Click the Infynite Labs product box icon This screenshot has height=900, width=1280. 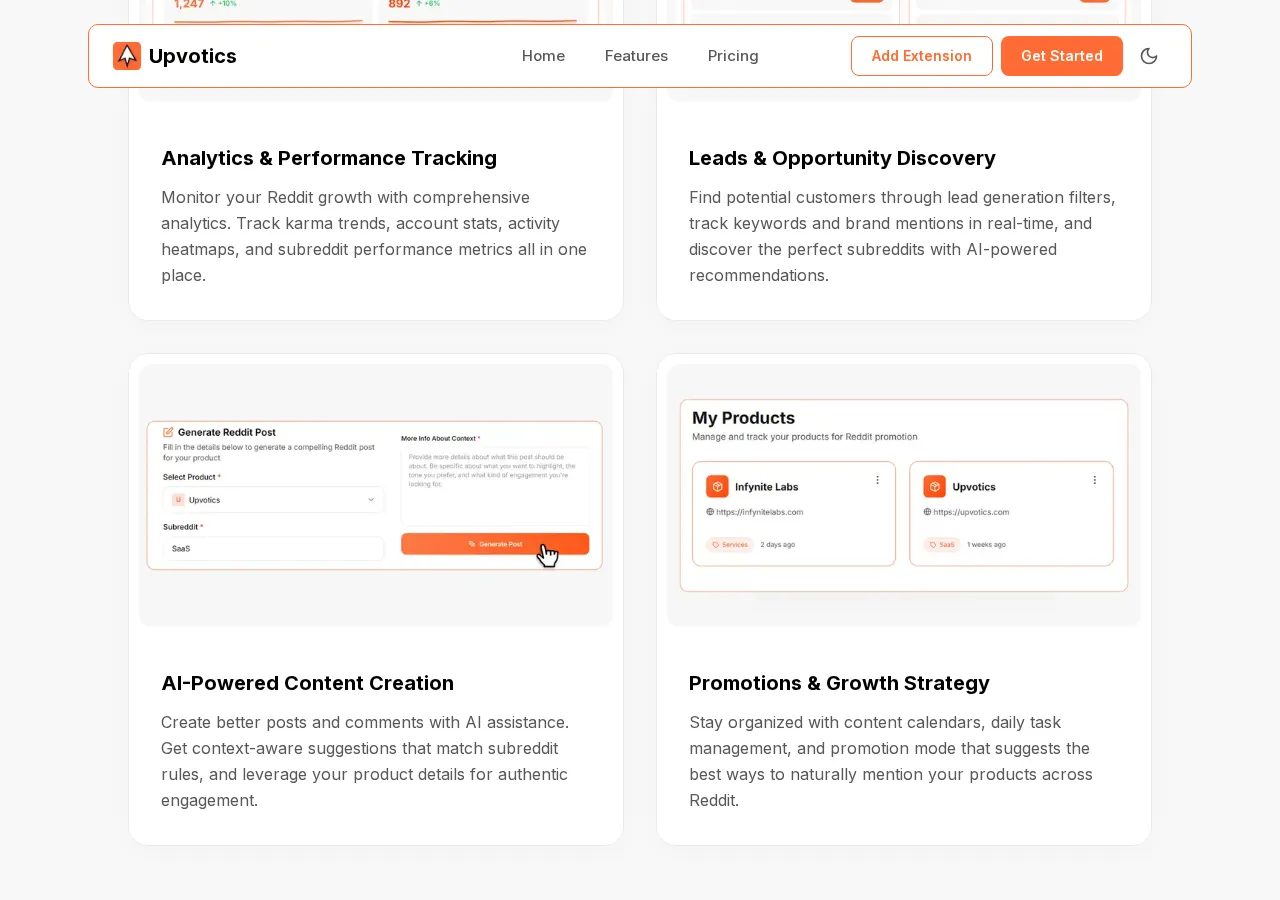[717, 487]
